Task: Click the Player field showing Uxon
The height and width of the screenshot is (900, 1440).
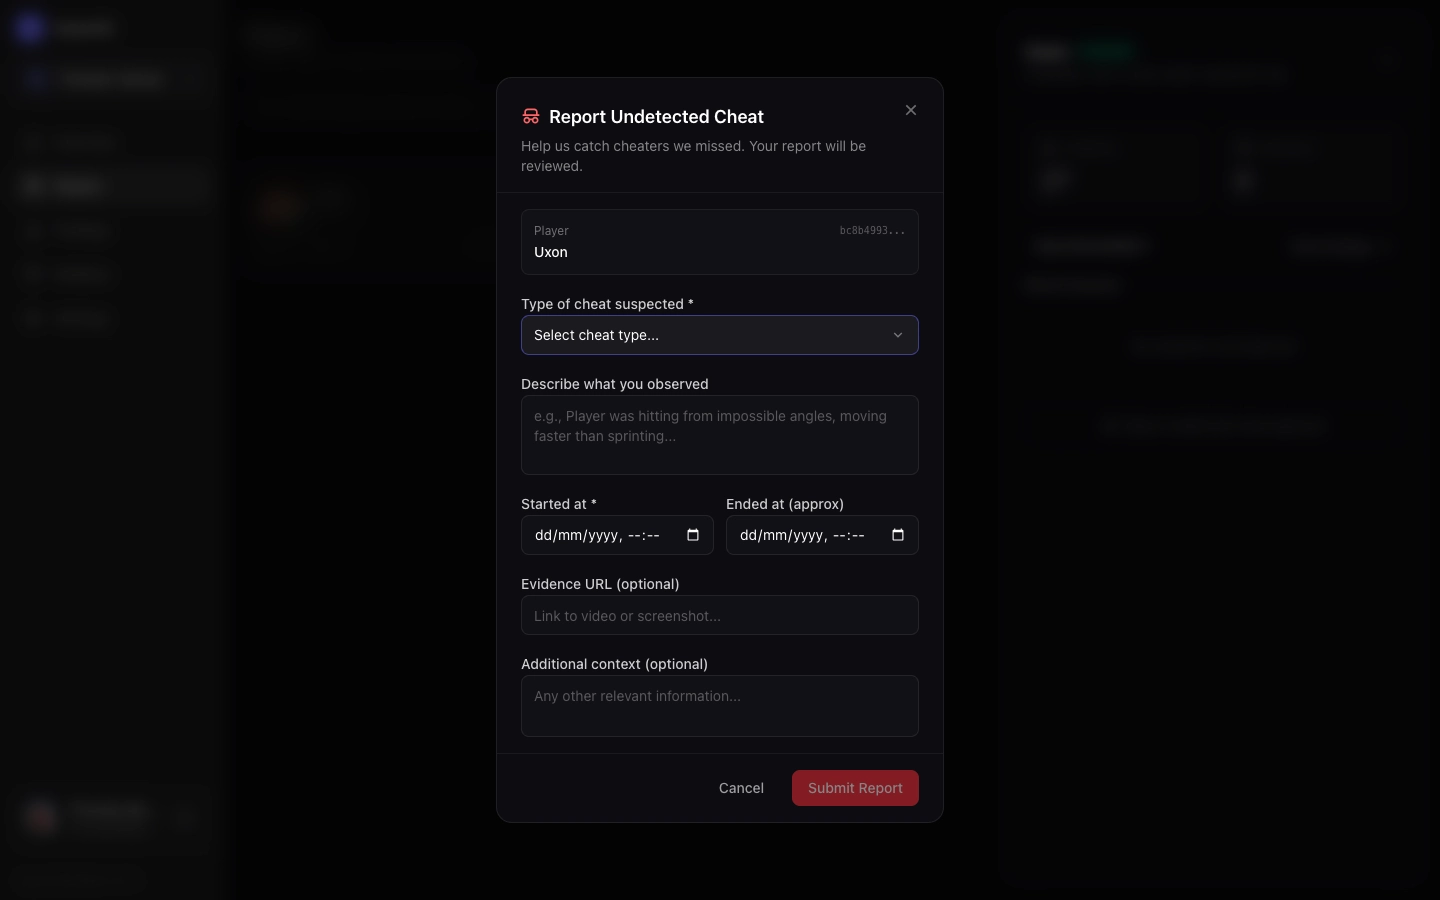Action: (x=720, y=242)
